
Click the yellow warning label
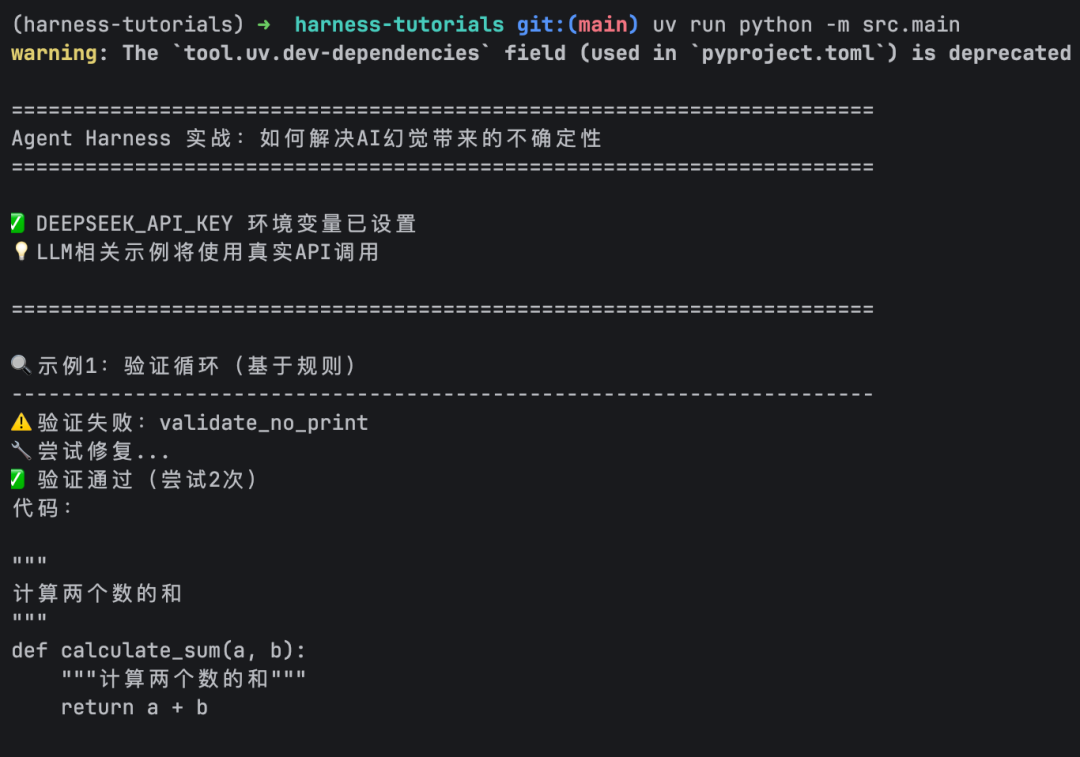(55, 53)
